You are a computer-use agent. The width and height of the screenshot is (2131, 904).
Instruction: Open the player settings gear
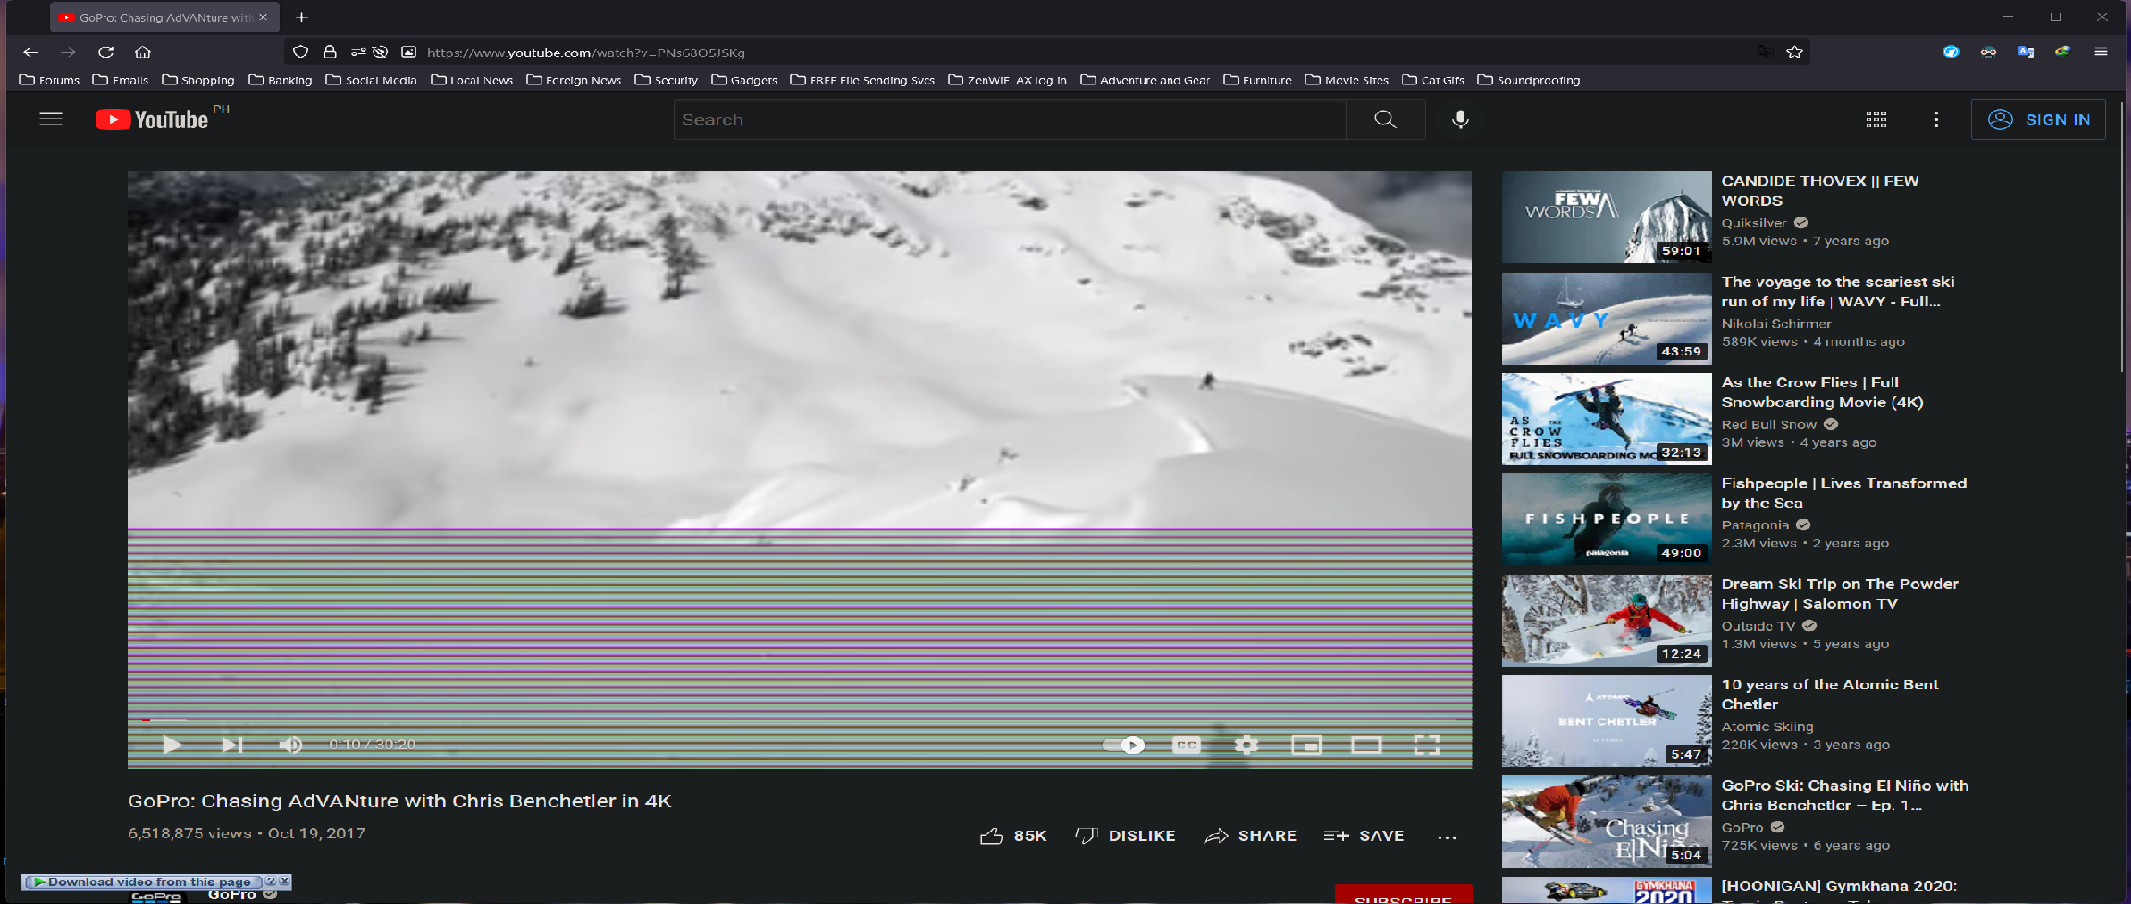pyautogui.click(x=1246, y=745)
